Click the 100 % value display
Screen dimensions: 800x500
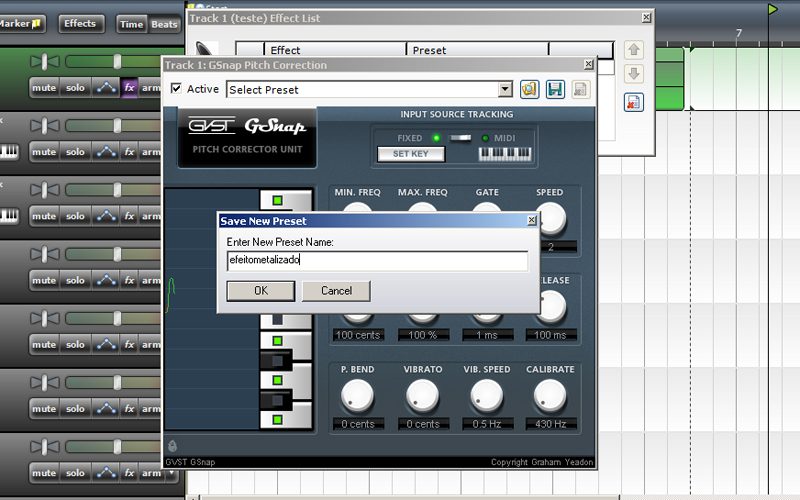click(423, 335)
